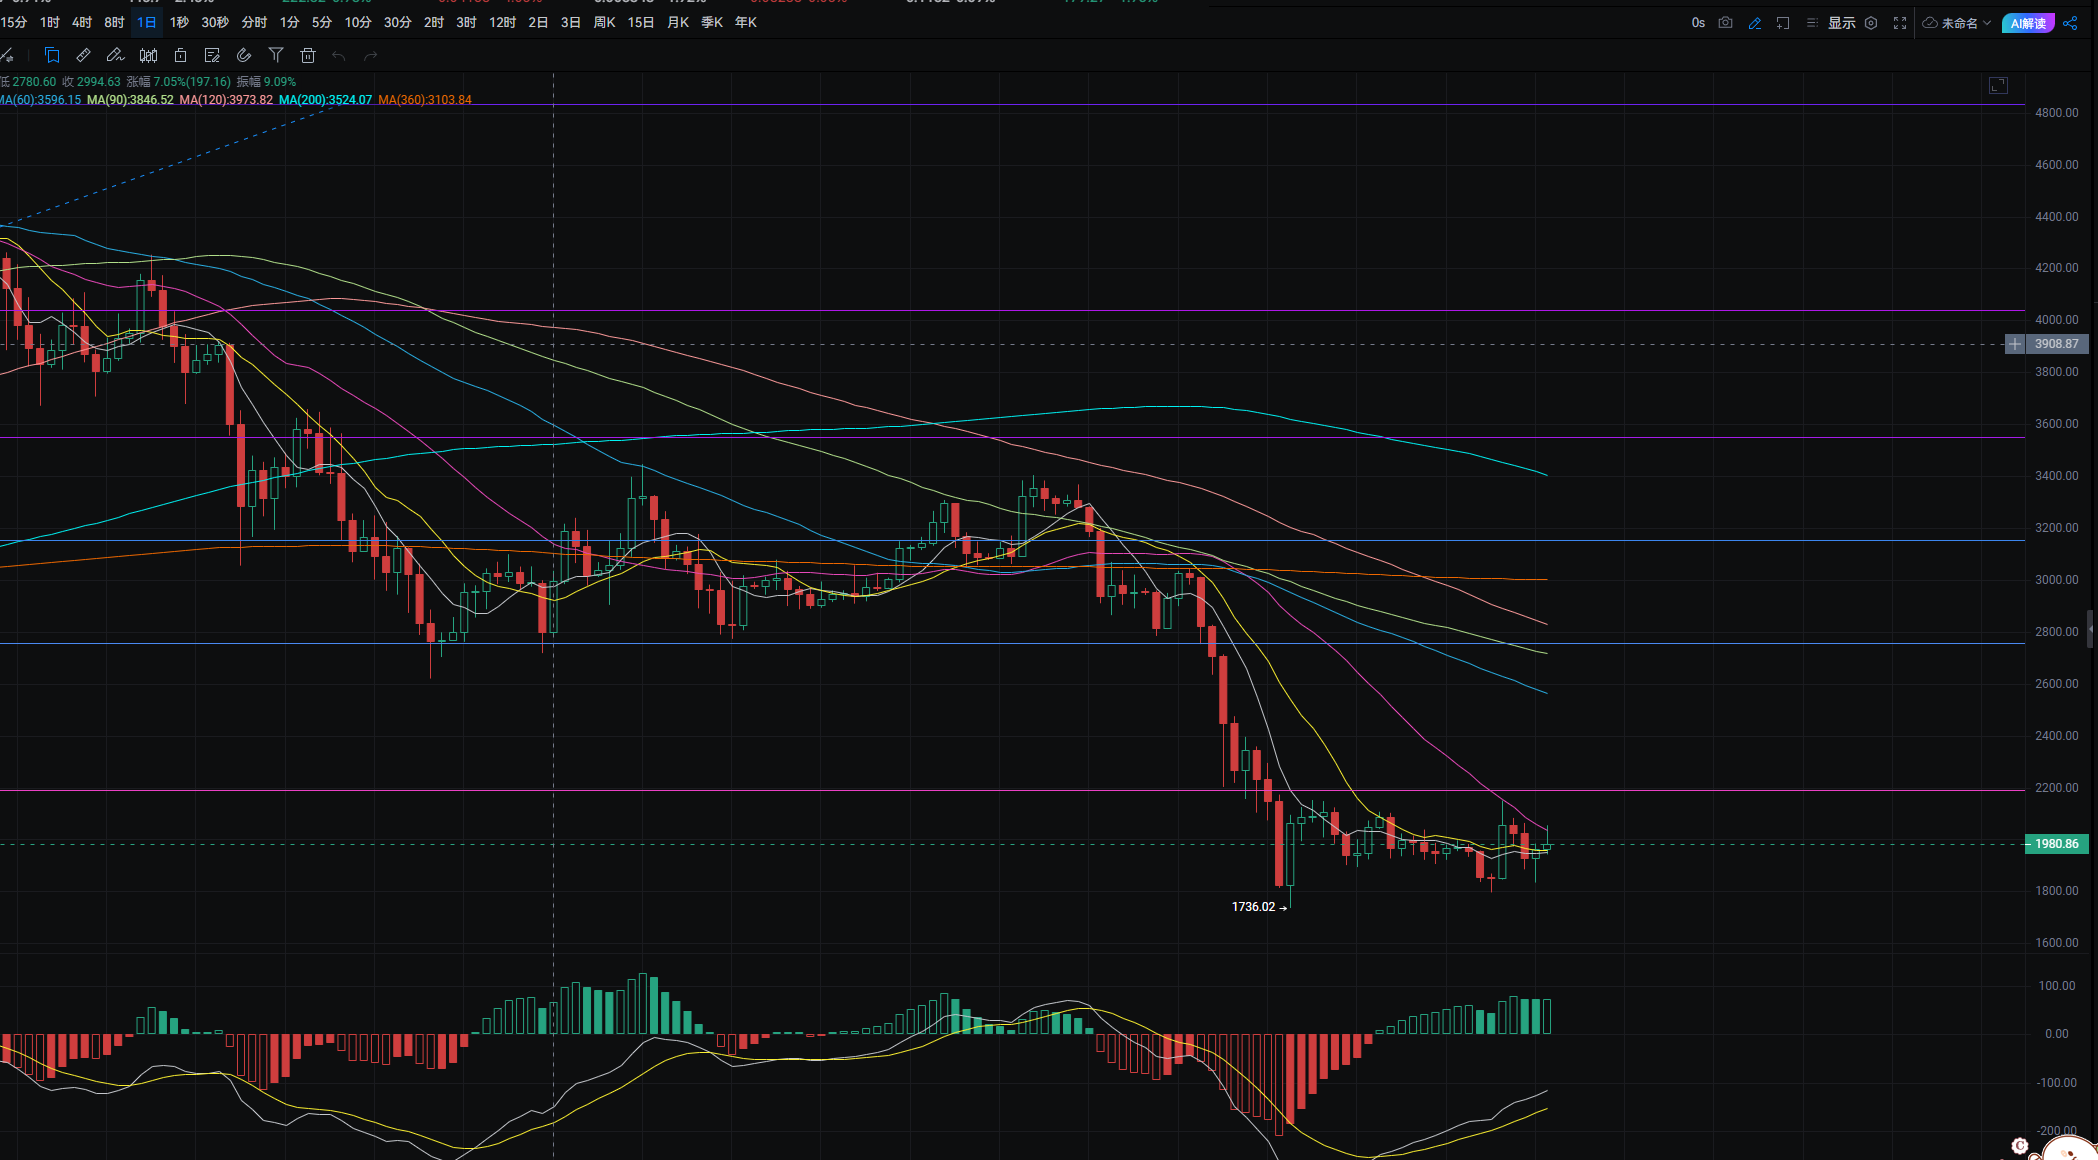2098x1160 pixels.
Task: Click the ruler measure tool icon
Action: click(83, 56)
